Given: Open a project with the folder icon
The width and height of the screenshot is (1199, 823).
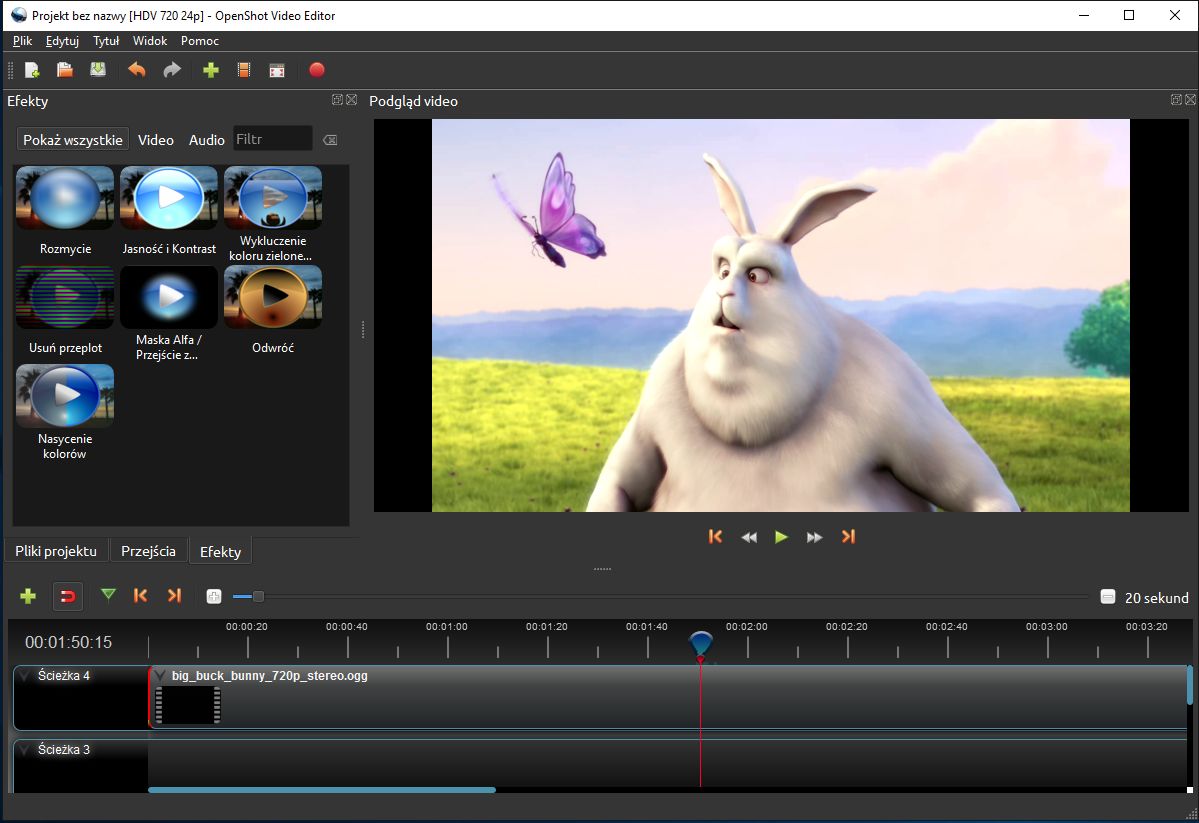Looking at the screenshot, I should (x=65, y=70).
